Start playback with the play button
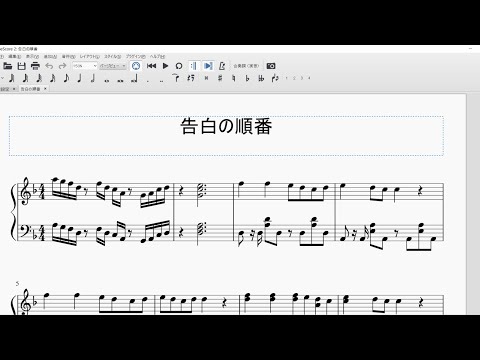The height and width of the screenshot is (360, 480). (165, 66)
